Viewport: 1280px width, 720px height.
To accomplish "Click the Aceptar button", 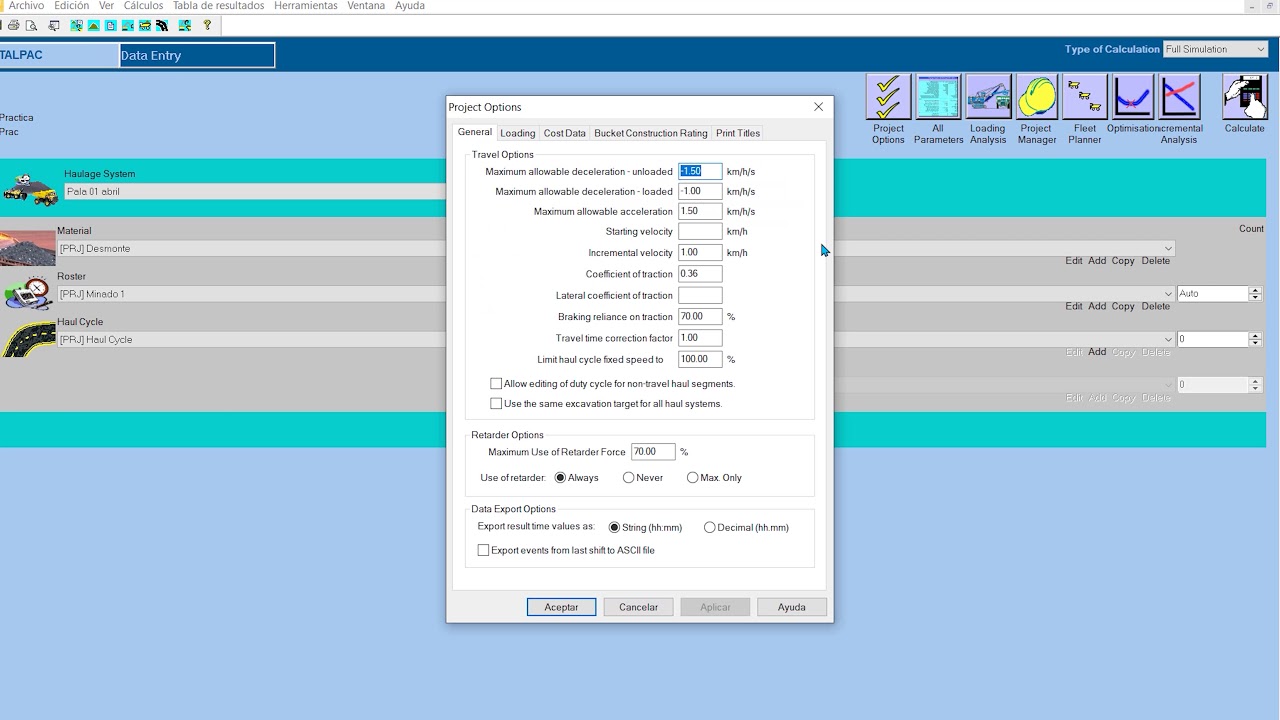I will point(561,607).
